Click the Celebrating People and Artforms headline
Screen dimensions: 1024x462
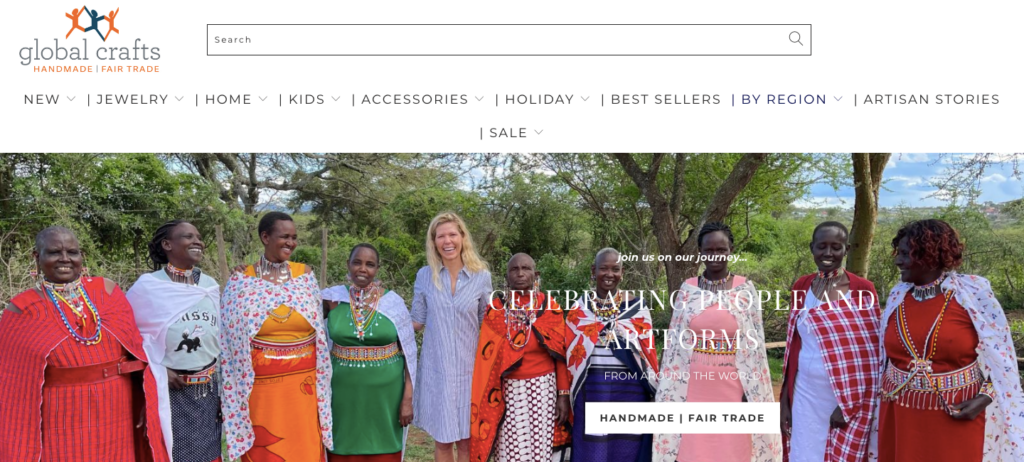pos(682,319)
